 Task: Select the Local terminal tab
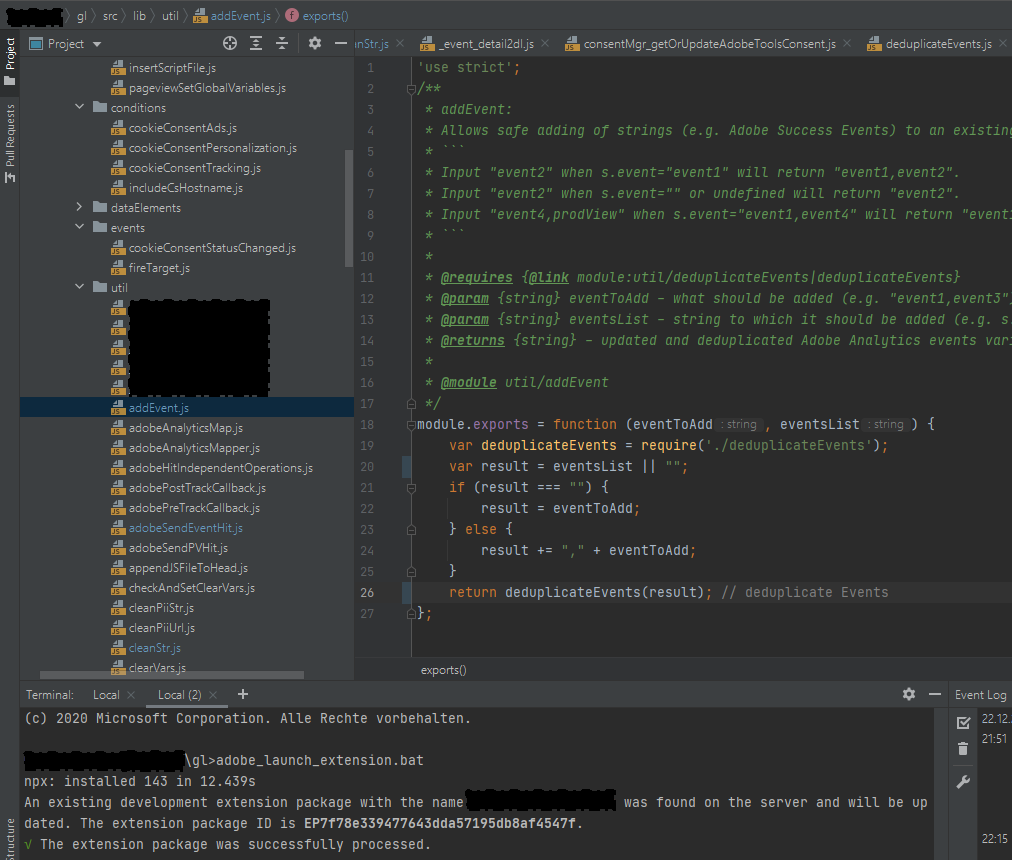click(106, 695)
